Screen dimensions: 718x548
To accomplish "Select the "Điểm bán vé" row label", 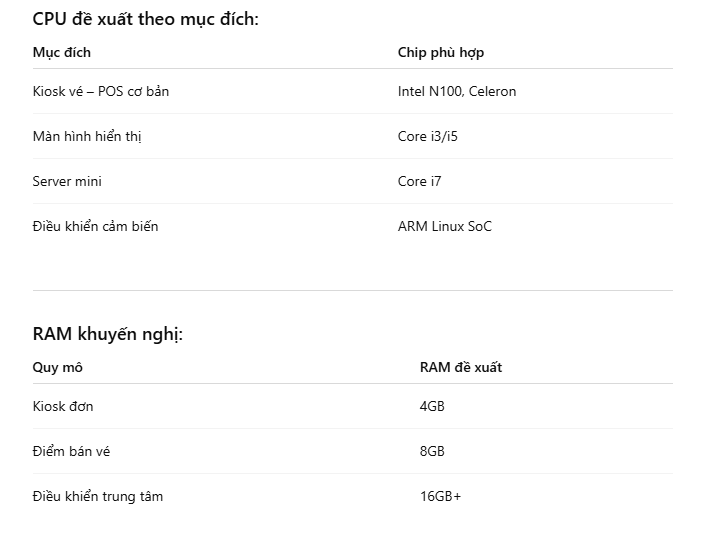I will tap(71, 451).
